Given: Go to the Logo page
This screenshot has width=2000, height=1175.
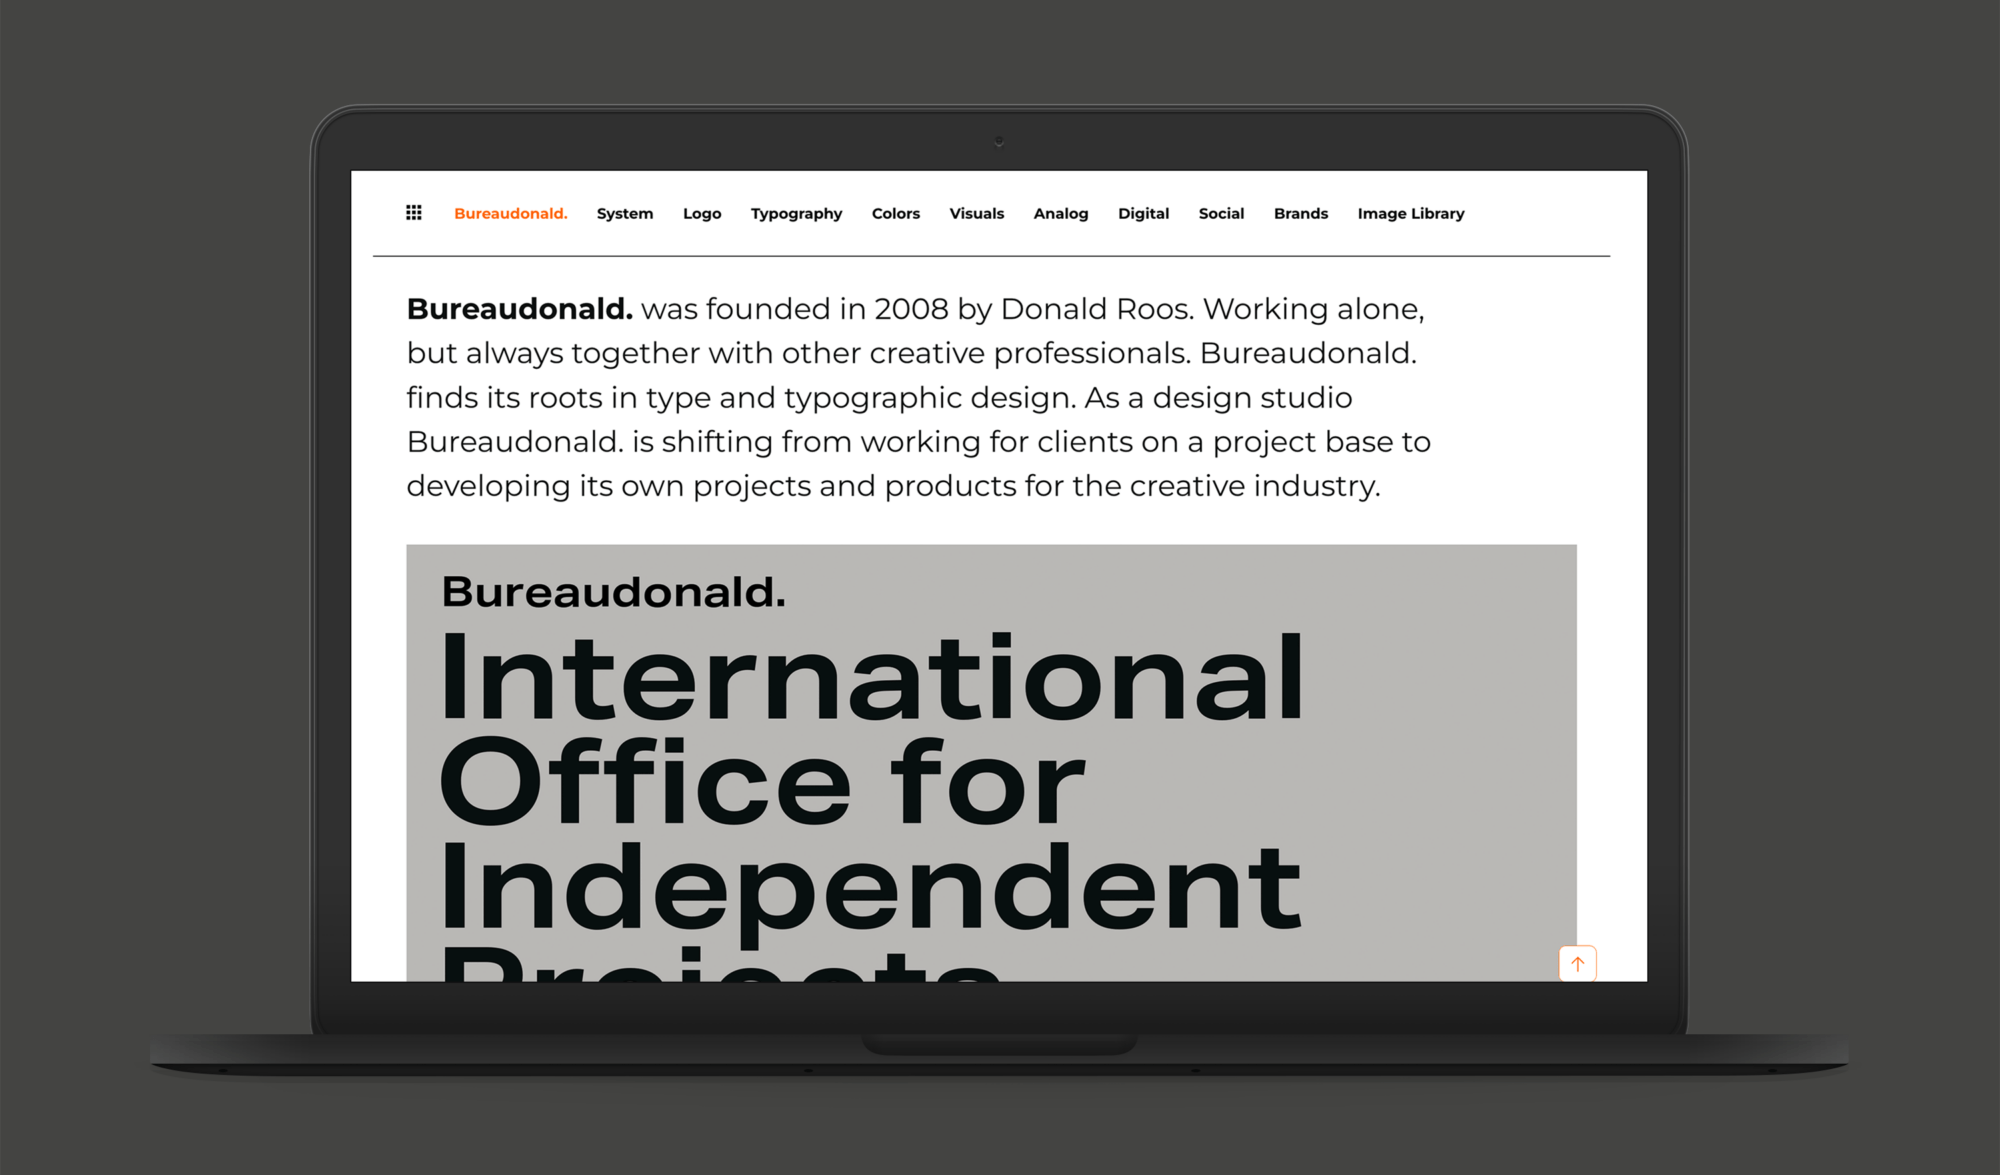Looking at the screenshot, I should [701, 214].
